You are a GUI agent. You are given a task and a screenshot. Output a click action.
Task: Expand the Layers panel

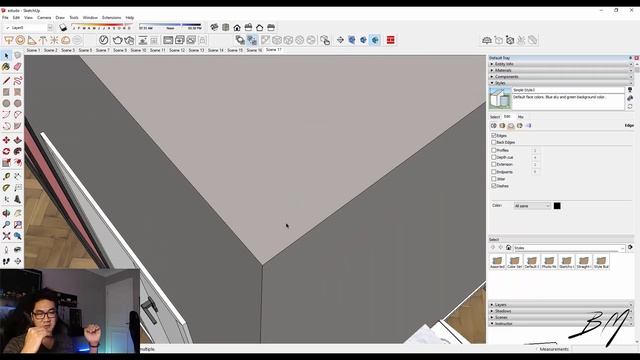coord(561,305)
